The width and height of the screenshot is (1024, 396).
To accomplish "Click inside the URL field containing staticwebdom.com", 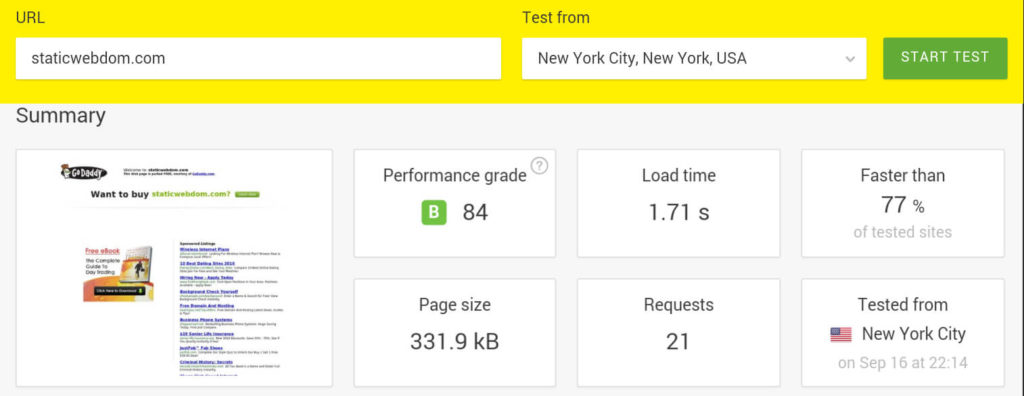I will click(259, 58).
